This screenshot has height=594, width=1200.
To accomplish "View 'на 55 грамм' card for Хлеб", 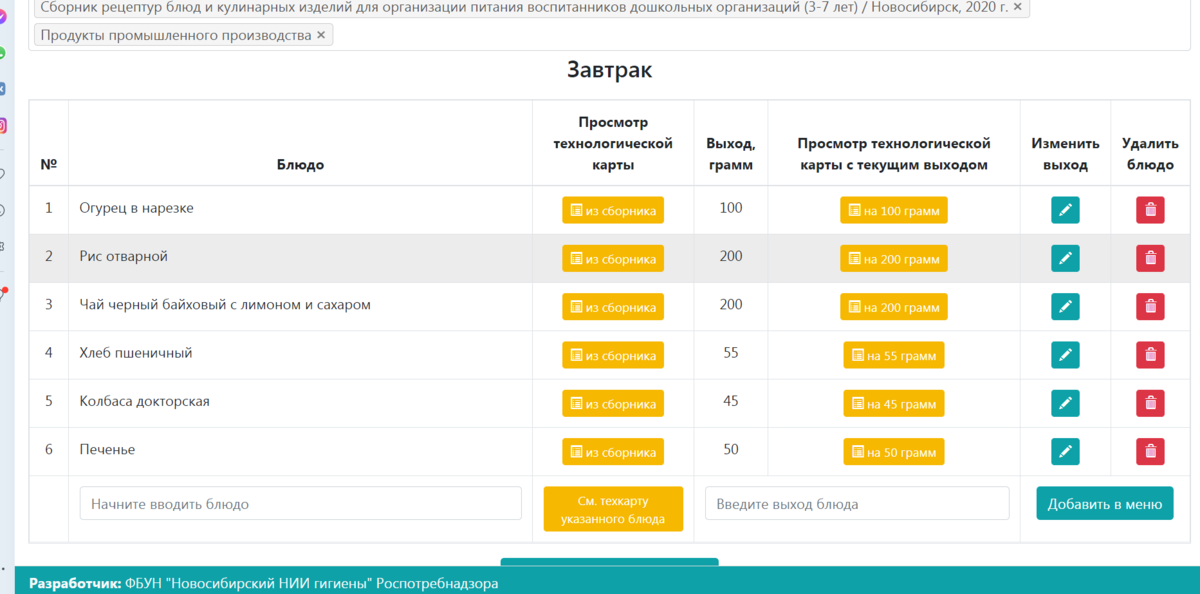I will [x=894, y=355].
